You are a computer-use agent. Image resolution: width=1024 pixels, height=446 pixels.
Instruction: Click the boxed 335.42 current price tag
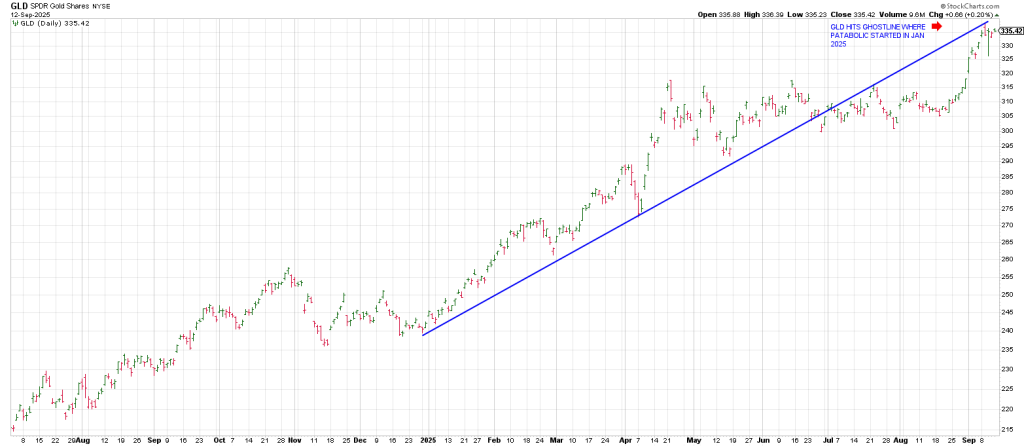point(1010,31)
